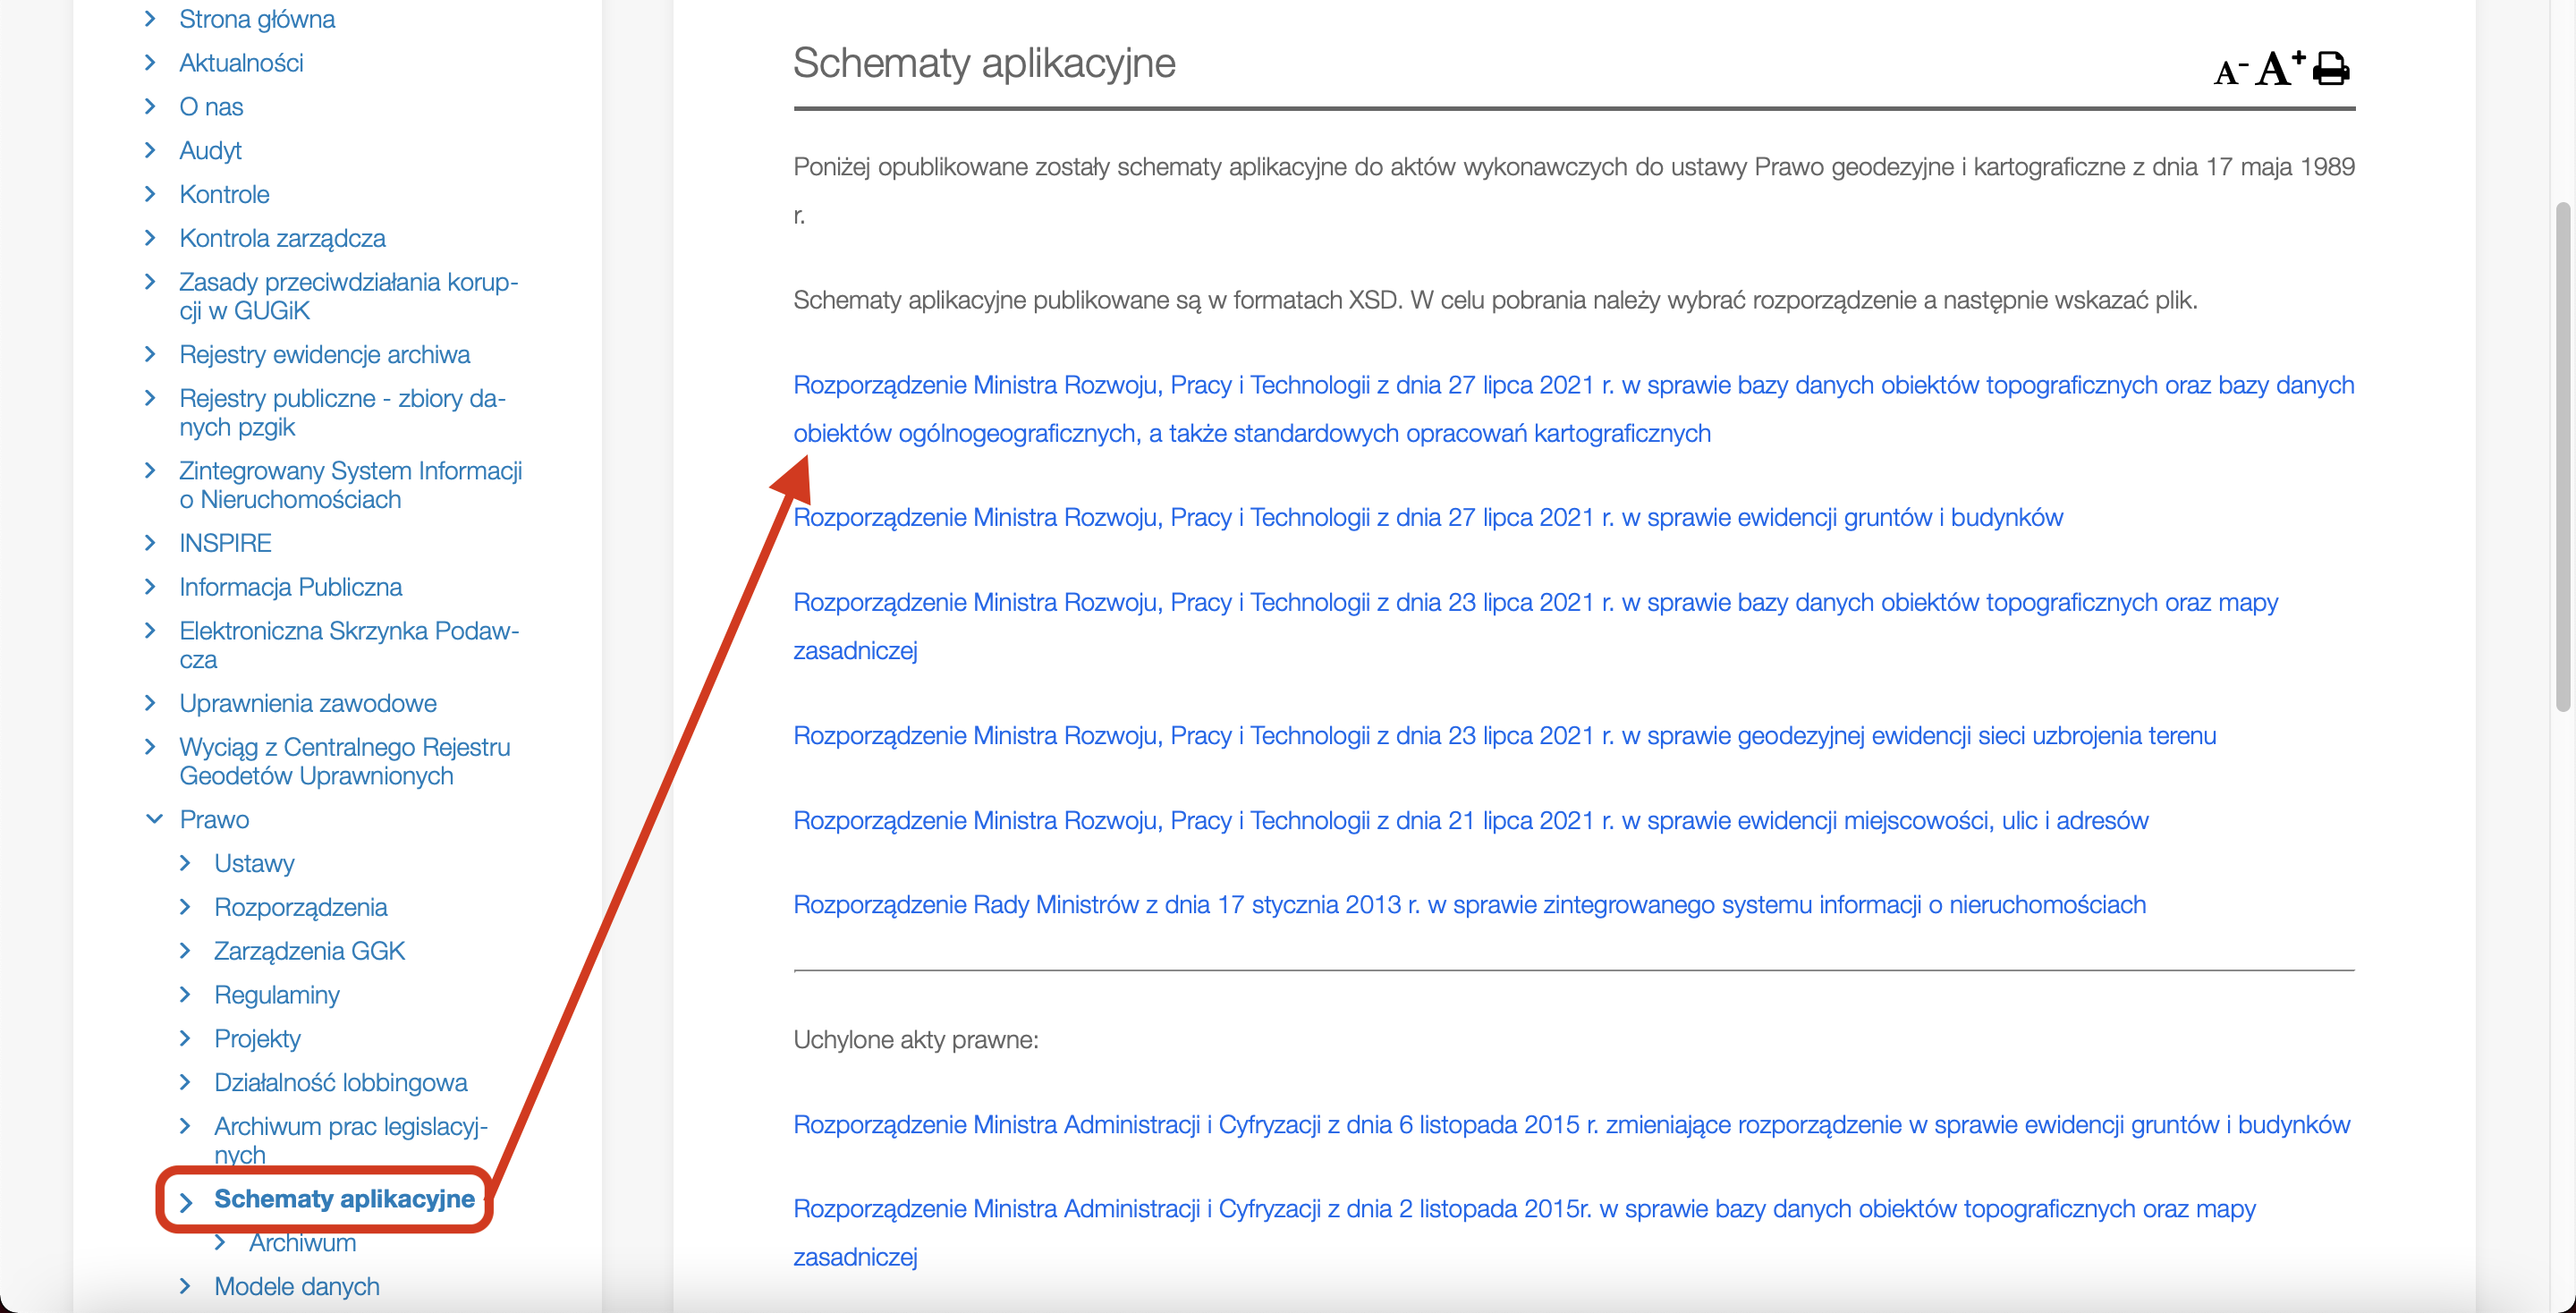Image resolution: width=2576 pixels, height=1313 pixels.
Task: Select Schematy aplikacyjne in sidebar
Action: (x=344, y=1198)
